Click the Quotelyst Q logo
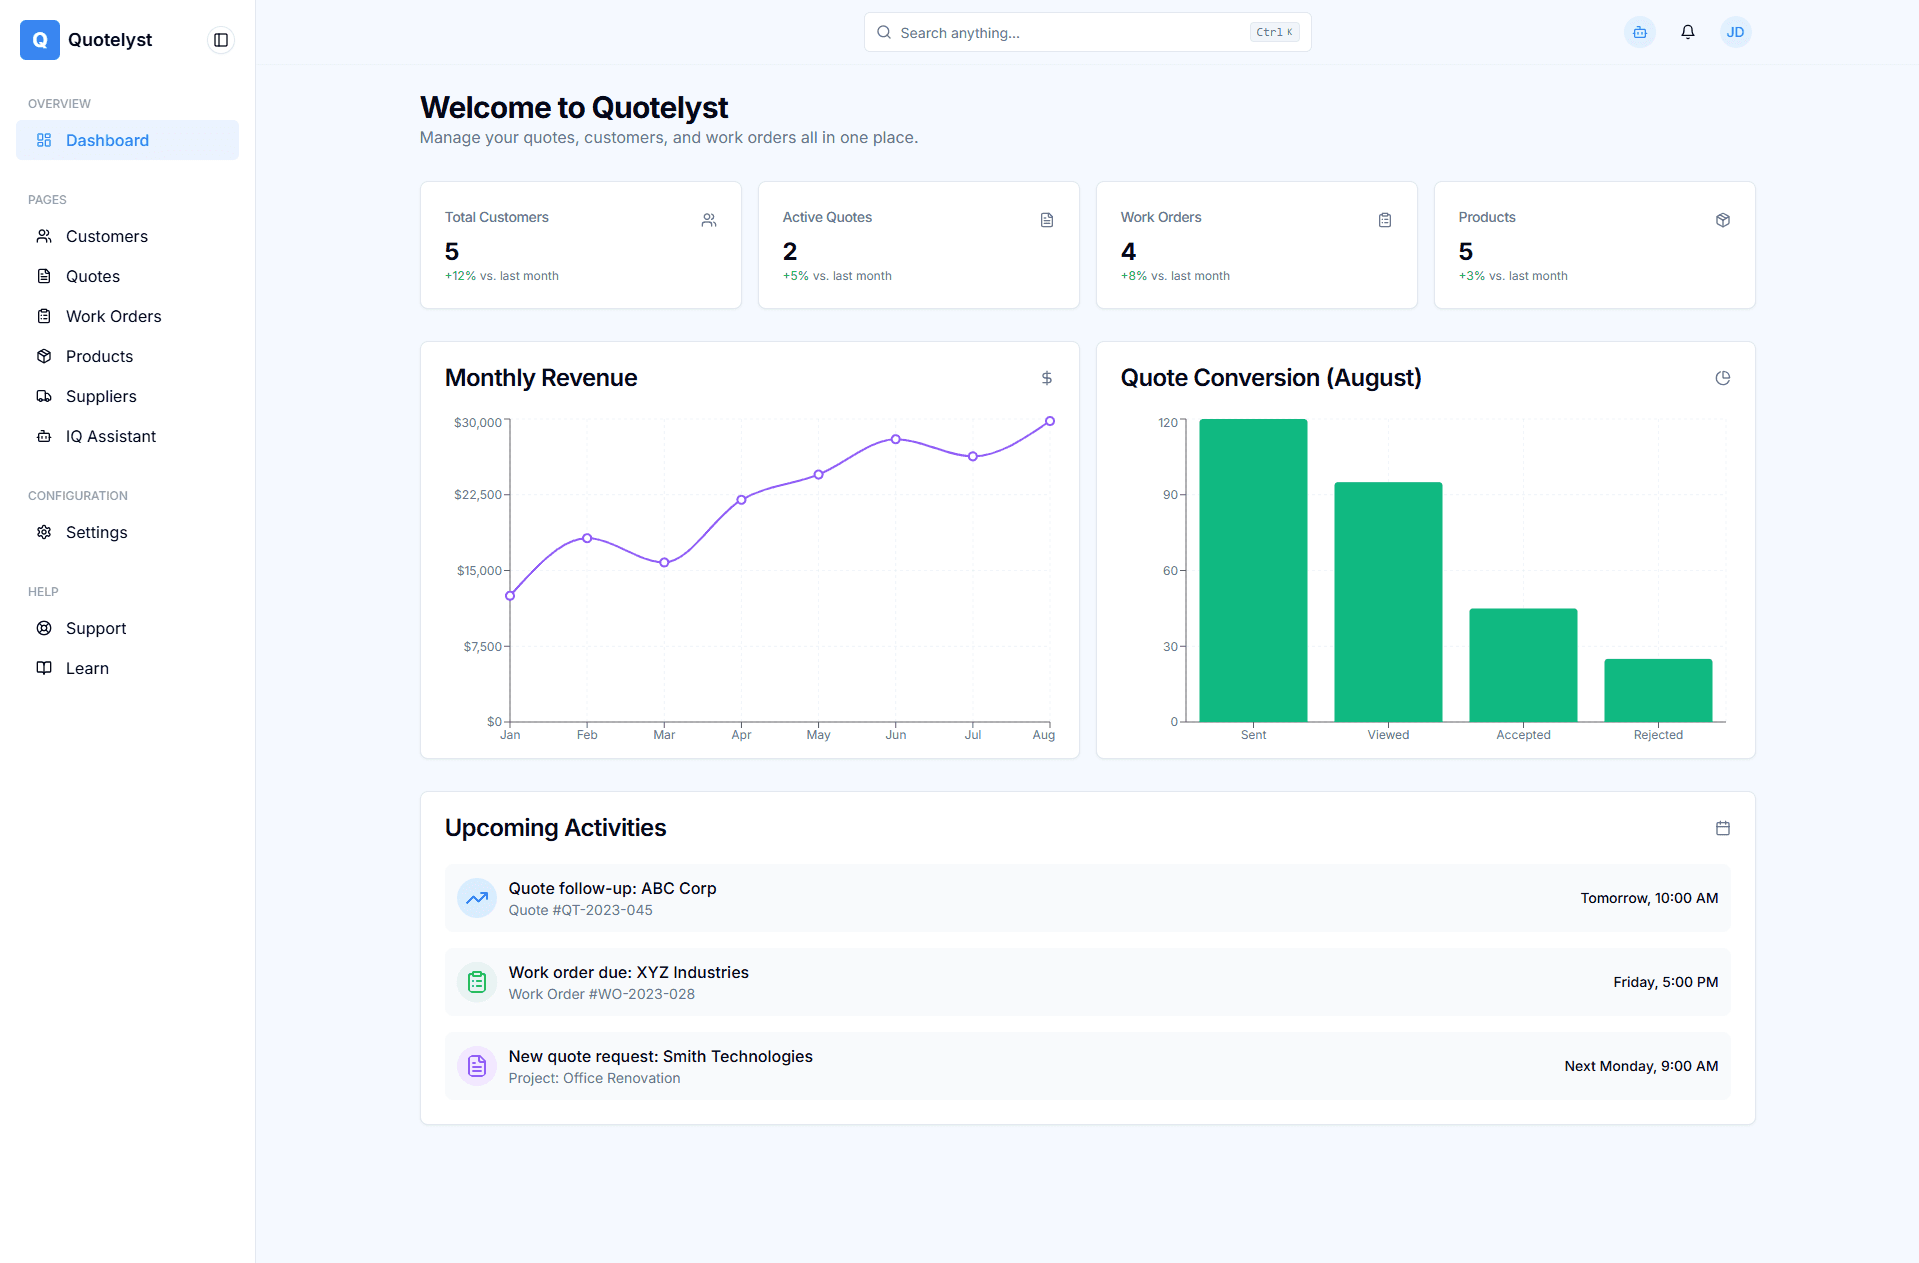The width and height of the screenshot is (1919, 1263). 40,40
